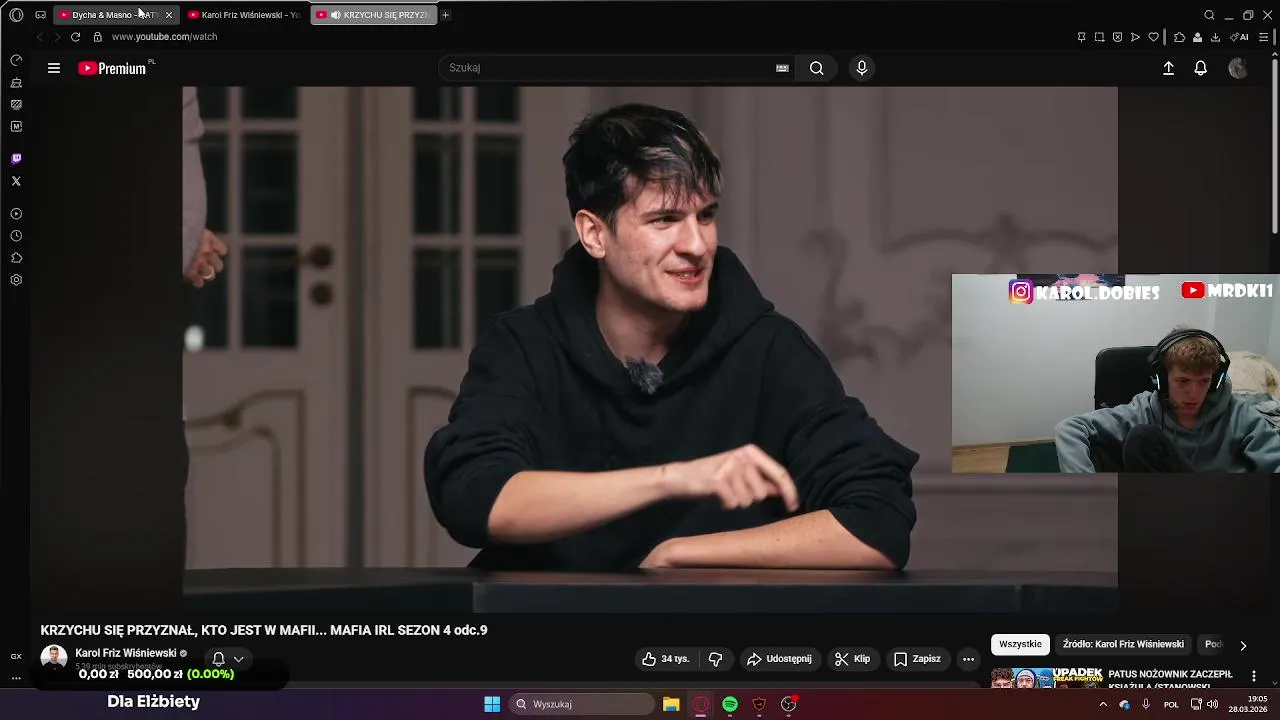
Task: Click the taskbar Wyszukaj search box
Action: [584, 704]
